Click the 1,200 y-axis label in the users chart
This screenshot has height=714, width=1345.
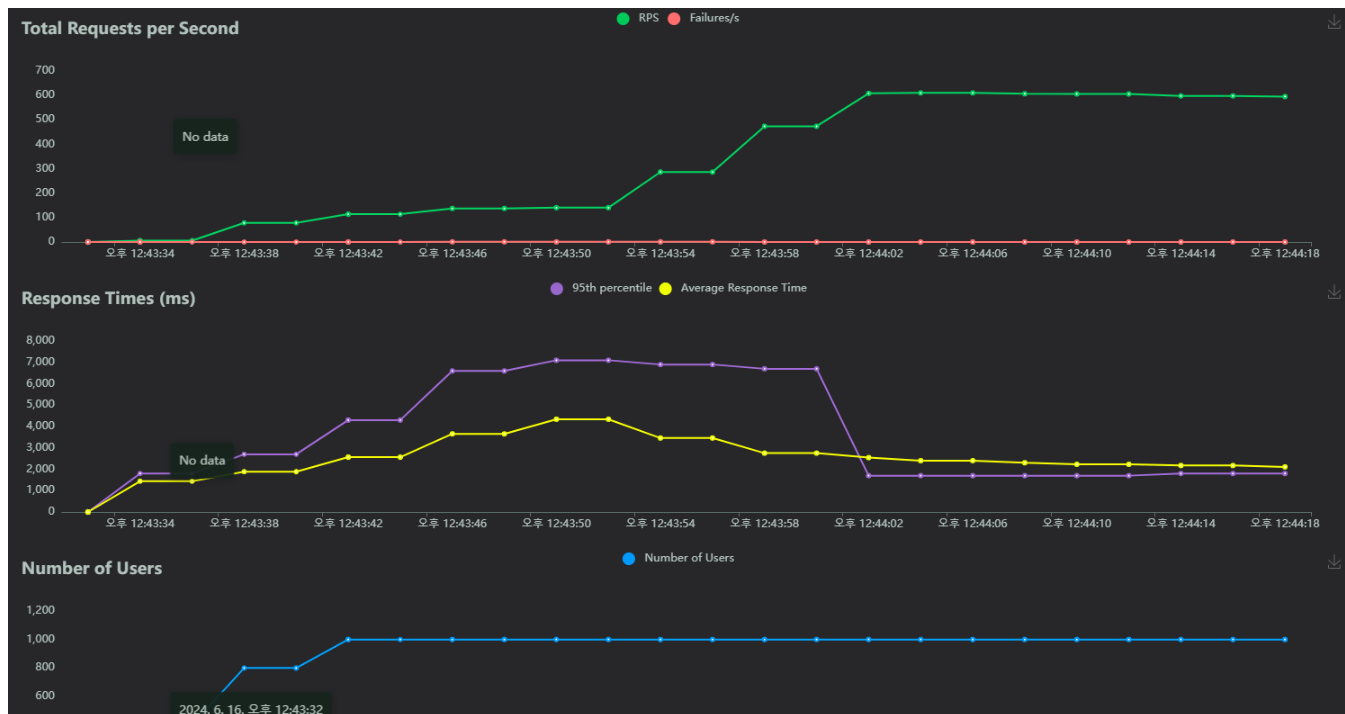[39, 610]
